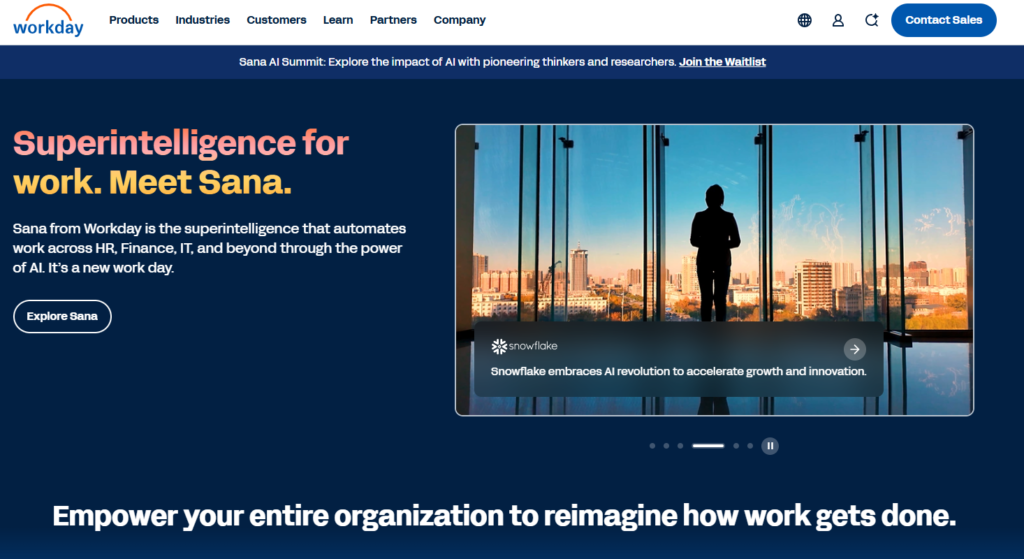This screenshot has height=559, width=1024.
Task: Click the arrow on the Snowflake card
Action: coord(854,349)
